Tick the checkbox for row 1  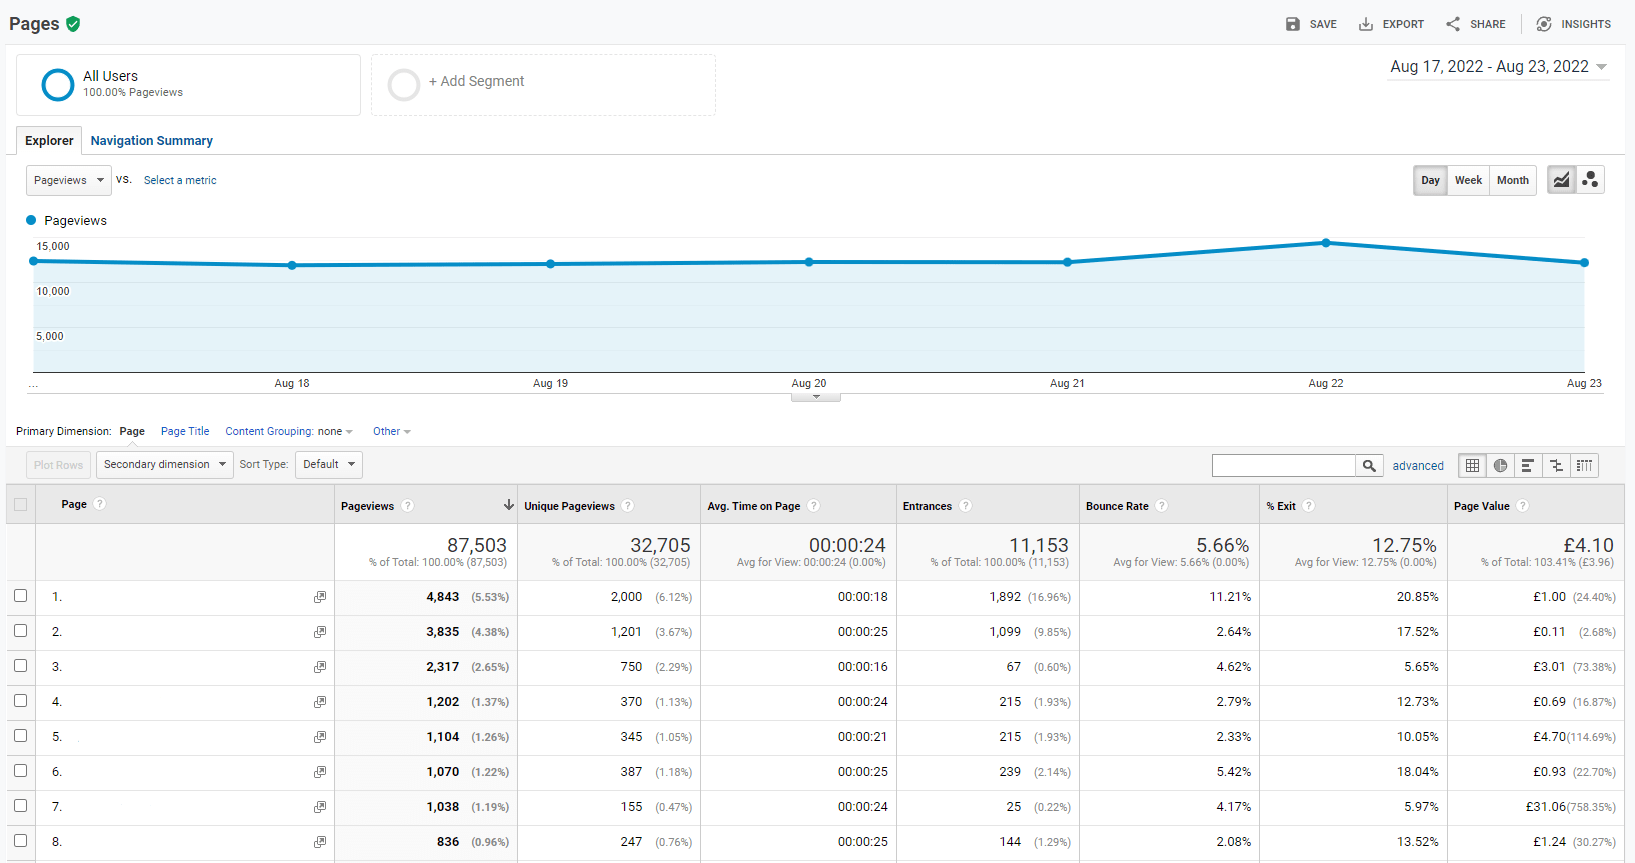pyautogui.click(x=21, y=596)
